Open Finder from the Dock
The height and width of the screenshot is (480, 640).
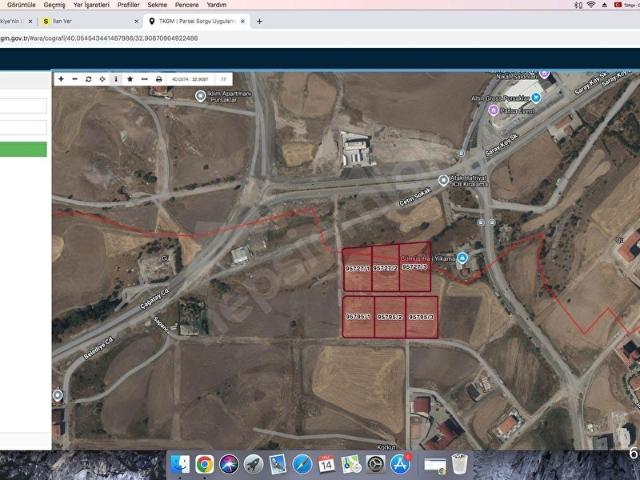(x=180, y=464)
